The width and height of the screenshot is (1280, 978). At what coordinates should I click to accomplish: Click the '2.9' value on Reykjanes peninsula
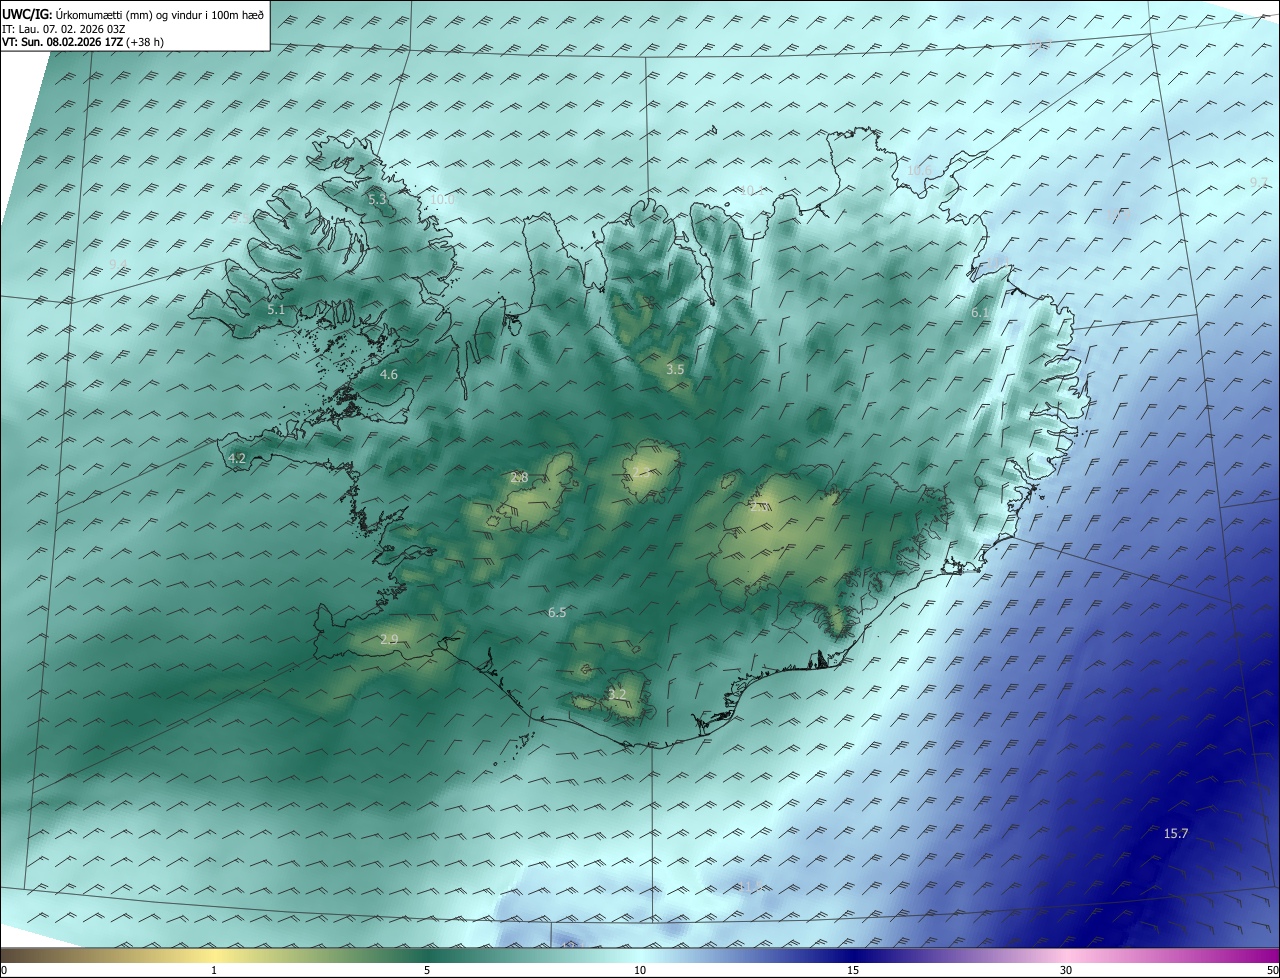389,639
